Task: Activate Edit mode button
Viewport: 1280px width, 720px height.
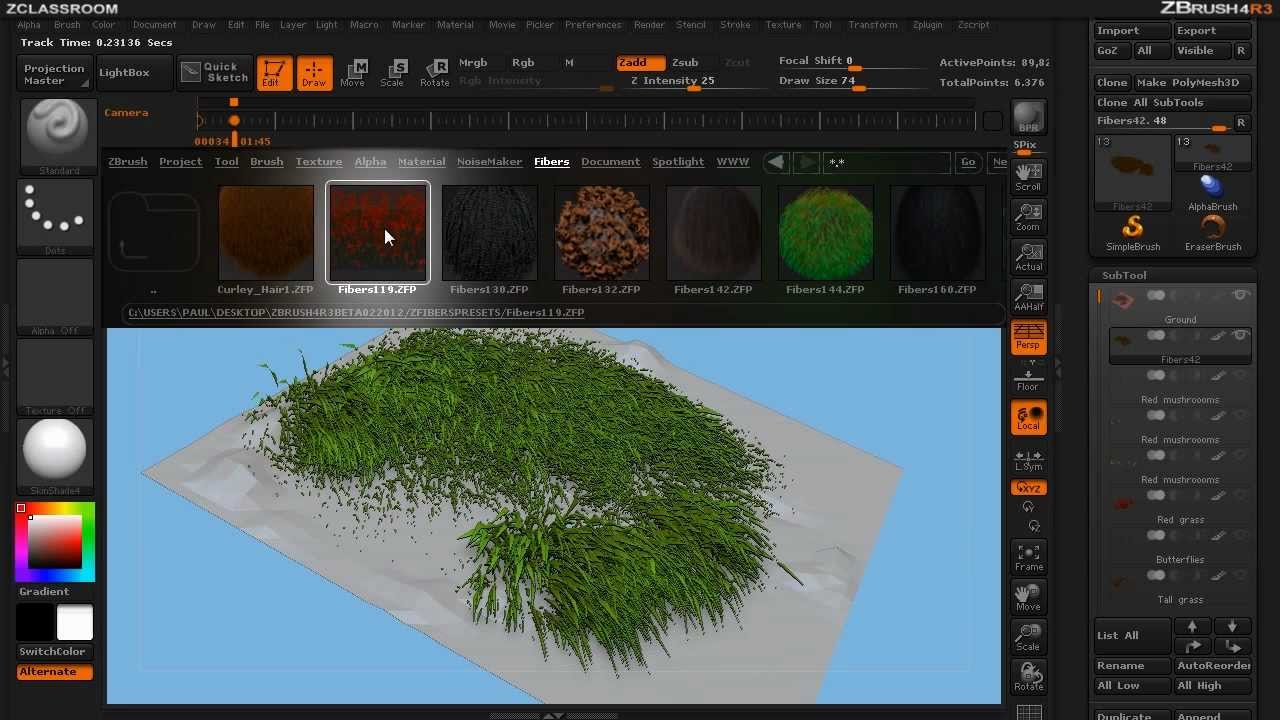Action: tap(273, 73)
